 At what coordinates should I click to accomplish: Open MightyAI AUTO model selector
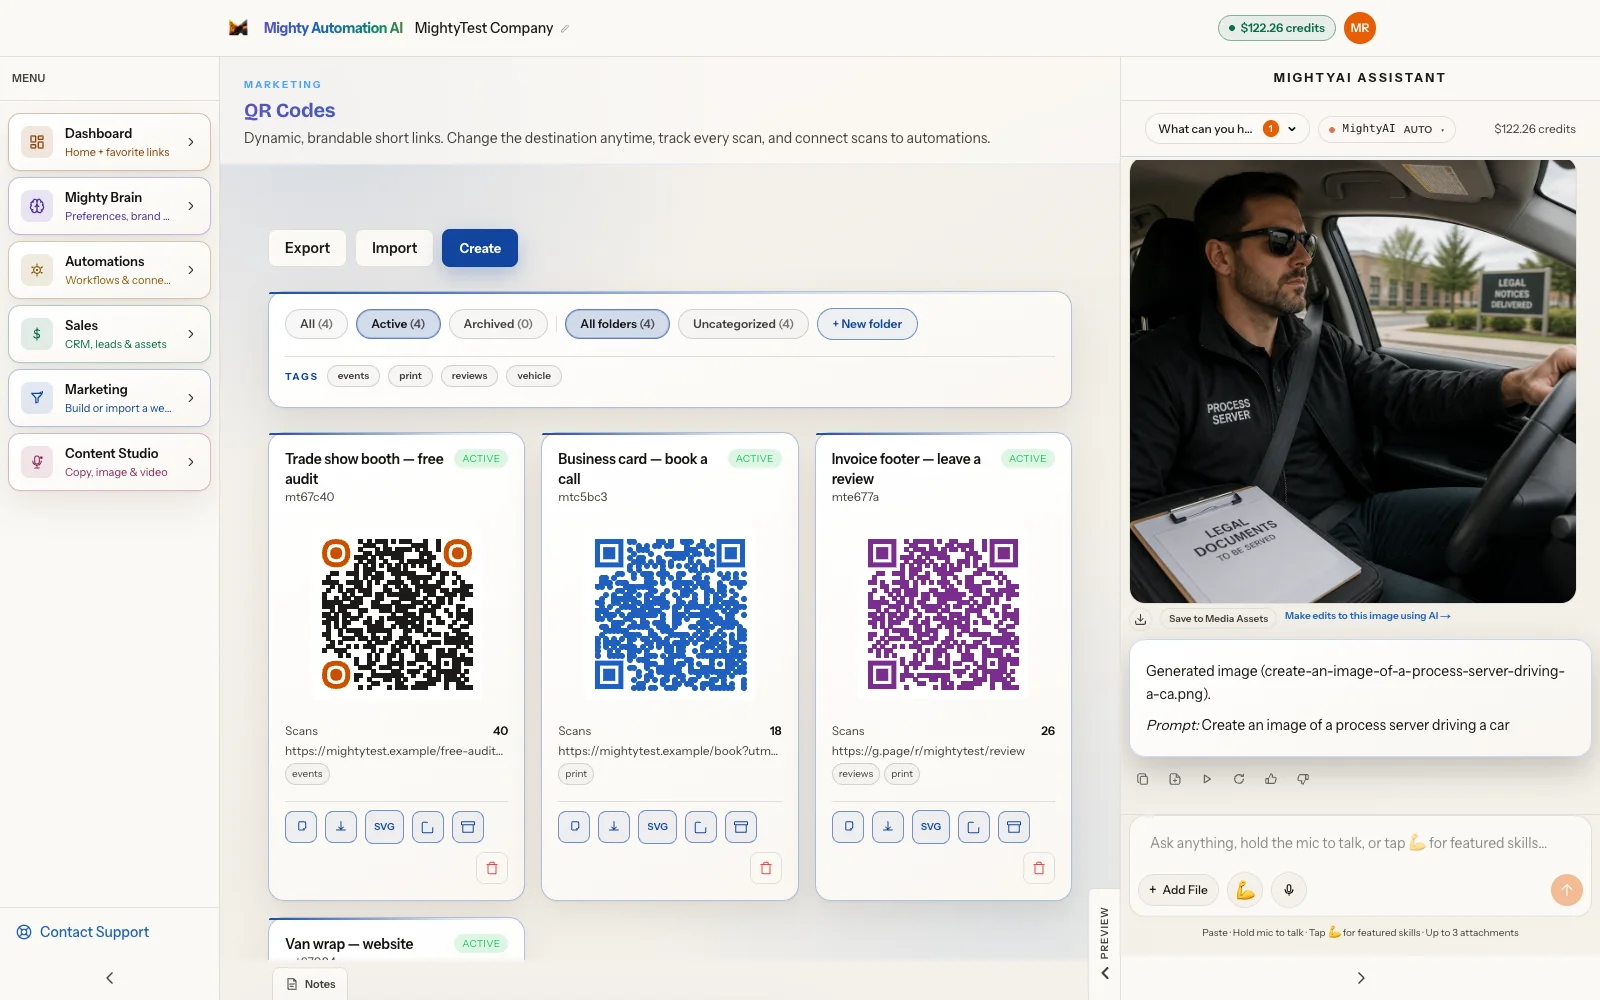(x=1387, y=129)
